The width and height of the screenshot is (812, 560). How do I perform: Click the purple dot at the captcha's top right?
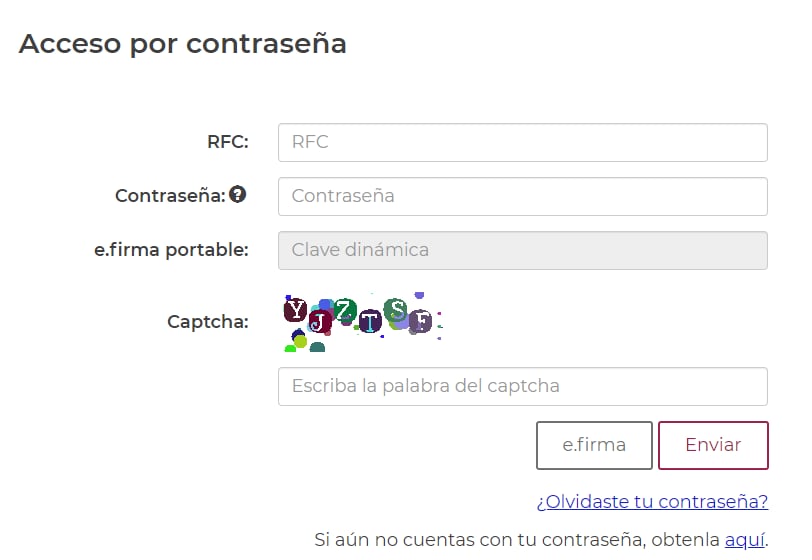[x=419, y=295]
